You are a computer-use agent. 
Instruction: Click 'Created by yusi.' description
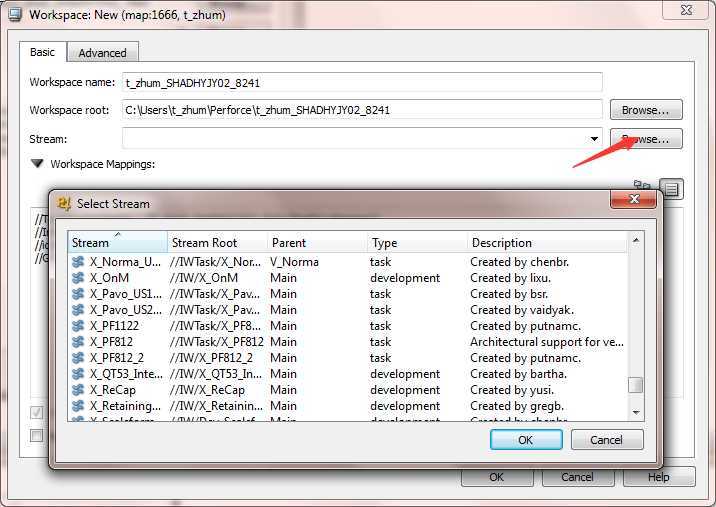click(512, 390)
